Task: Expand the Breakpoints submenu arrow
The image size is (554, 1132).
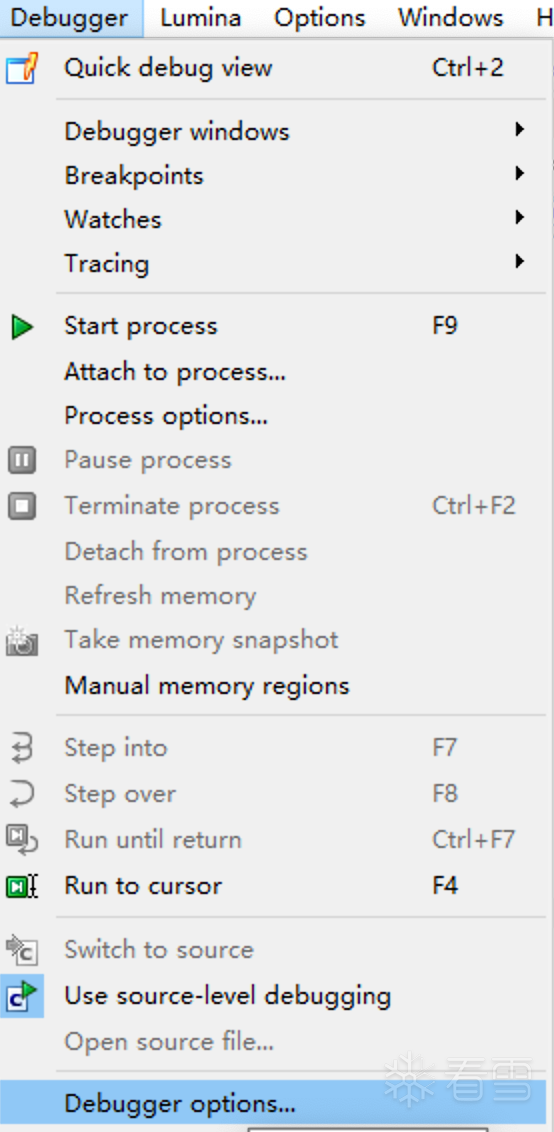Action: (x=519, y=174)
